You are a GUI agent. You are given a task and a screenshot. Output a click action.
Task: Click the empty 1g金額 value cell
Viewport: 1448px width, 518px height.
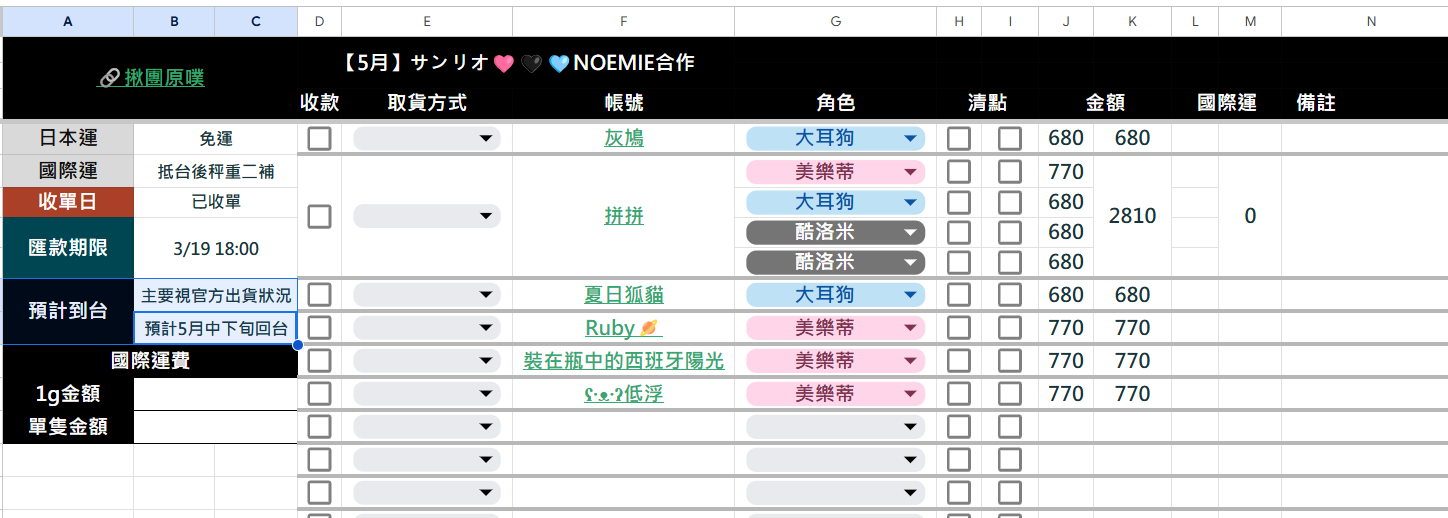point(215,394)
